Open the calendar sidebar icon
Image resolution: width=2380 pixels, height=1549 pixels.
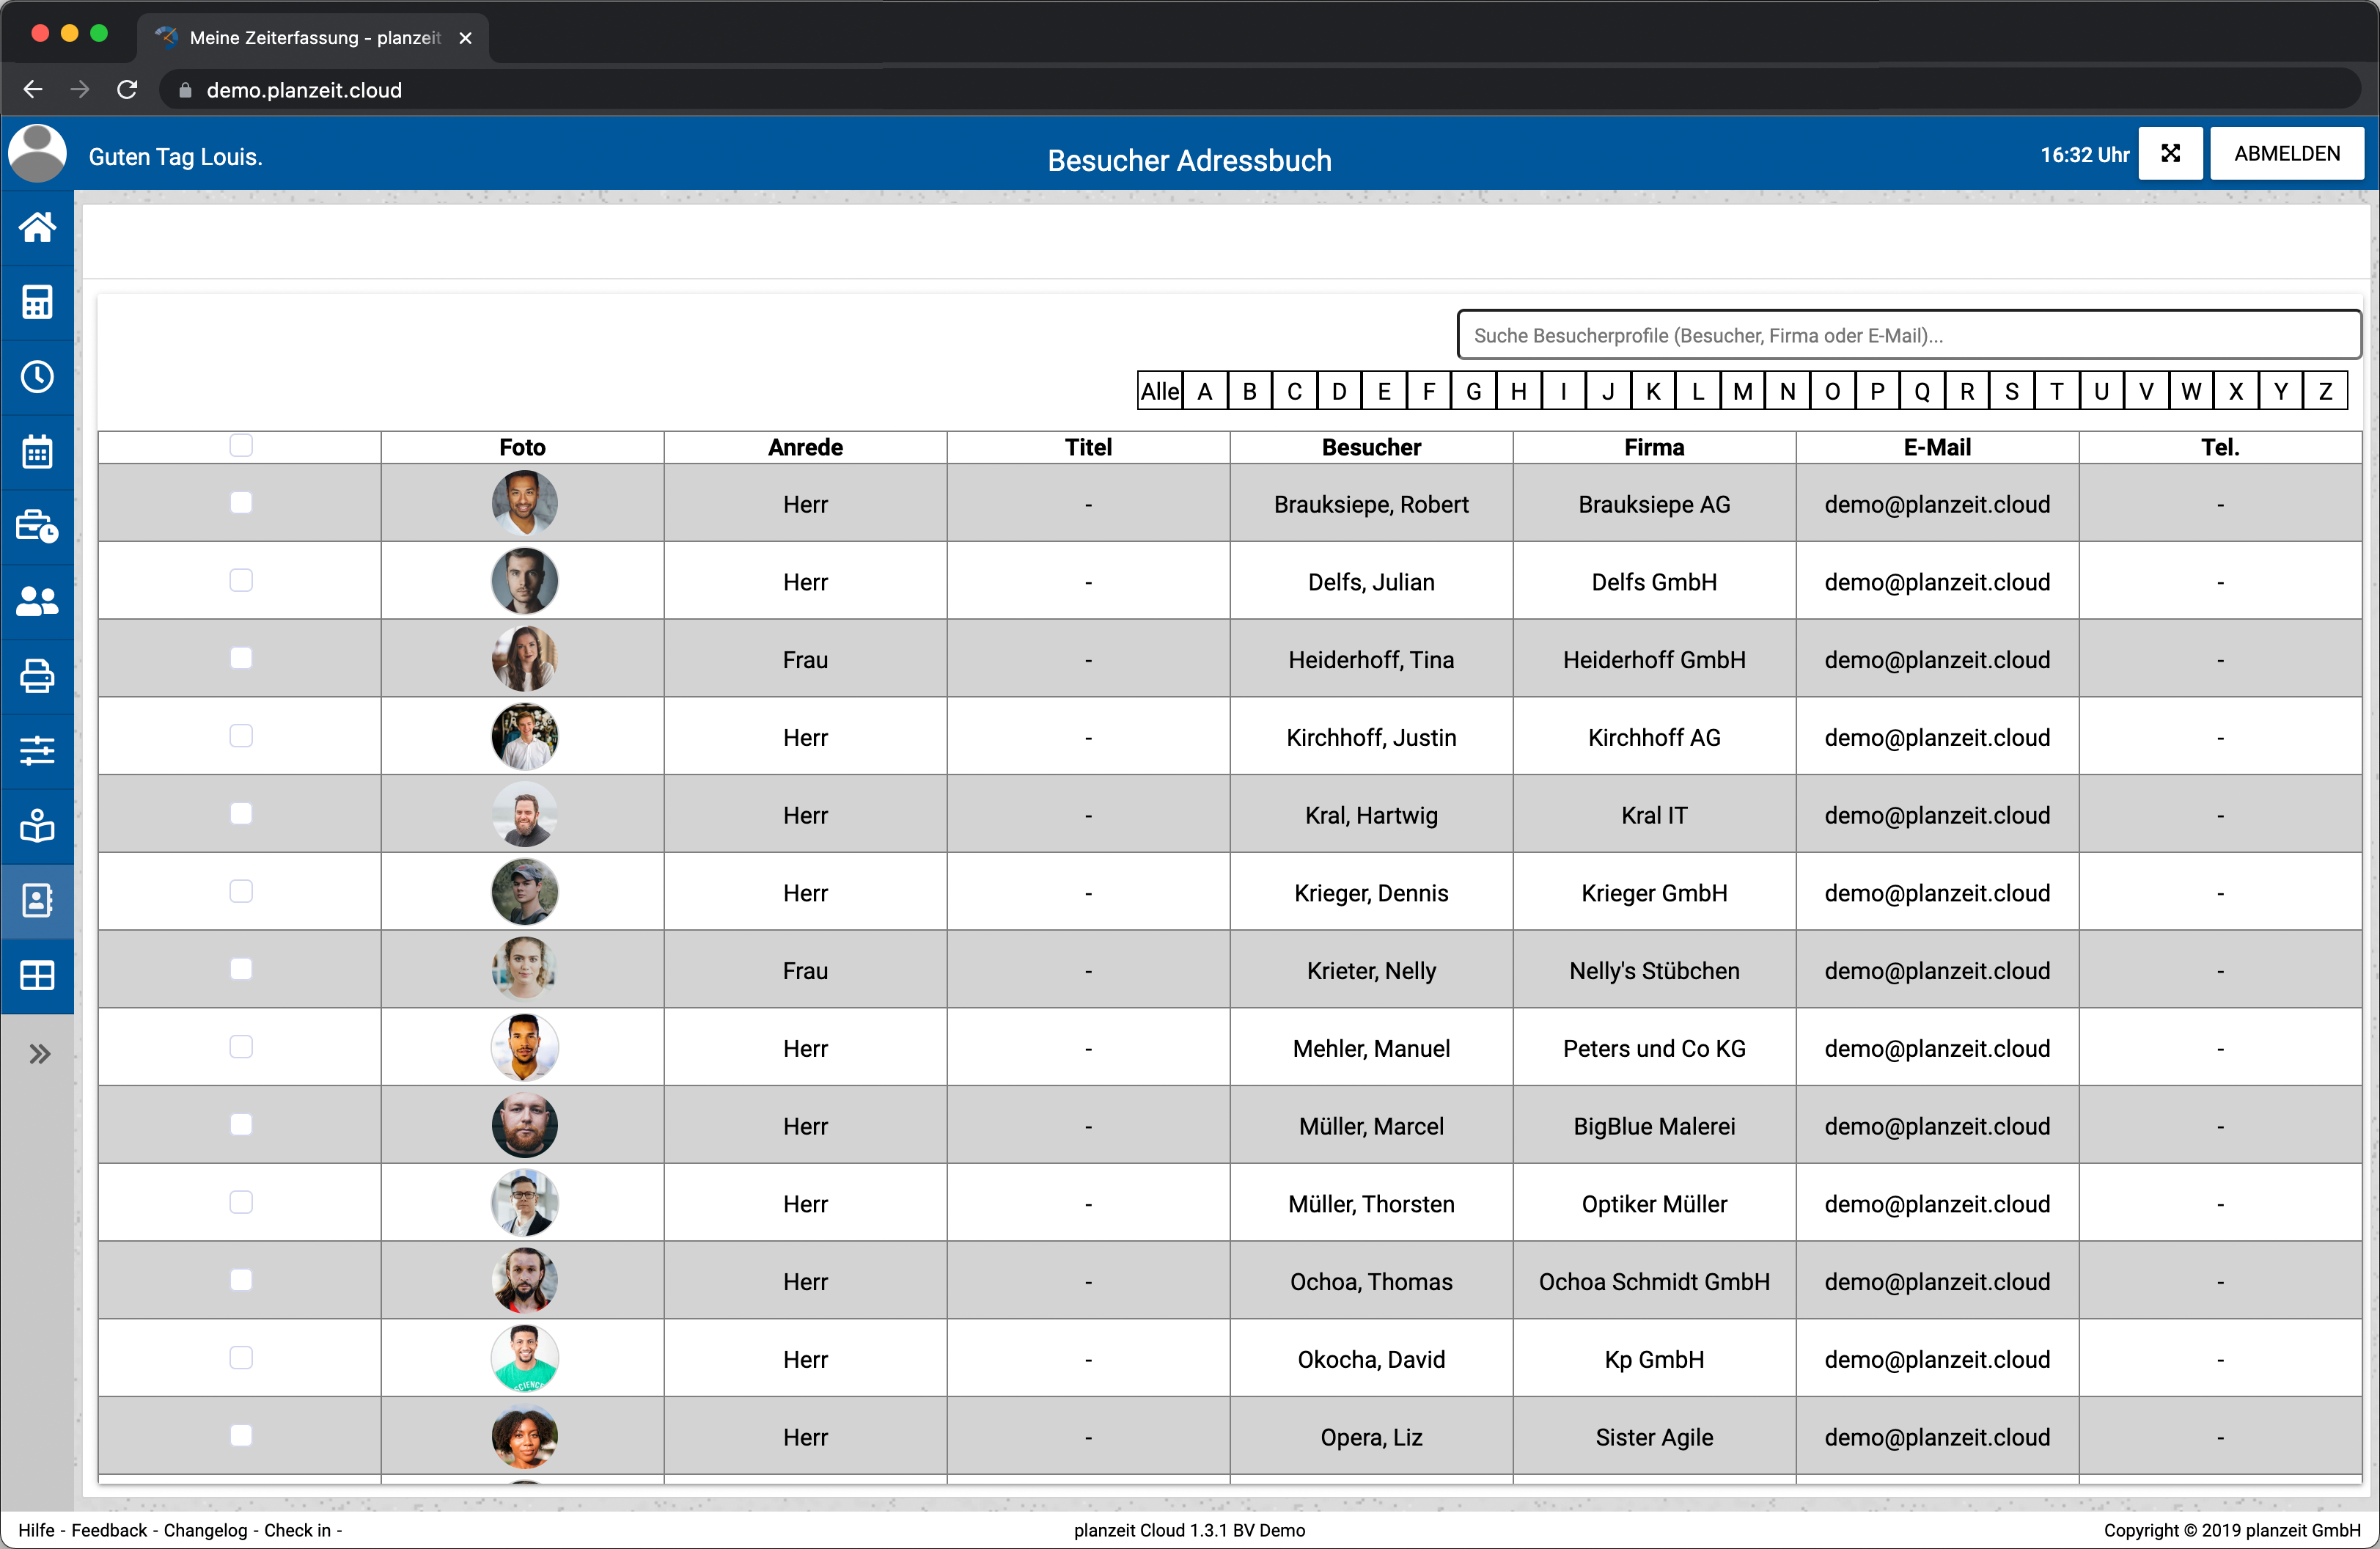[37, 452]
